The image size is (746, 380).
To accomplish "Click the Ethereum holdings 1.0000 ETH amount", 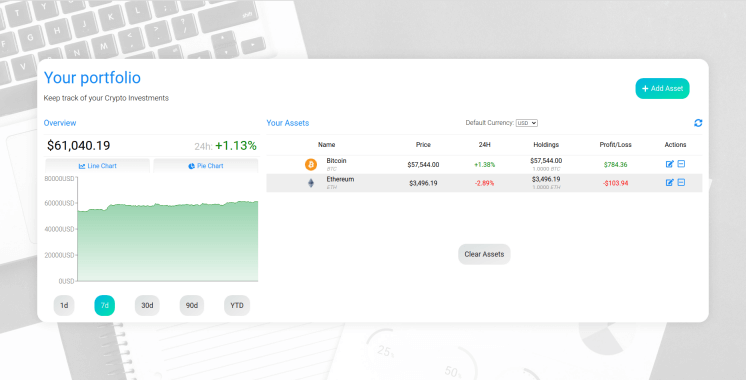I will point(546,187).
